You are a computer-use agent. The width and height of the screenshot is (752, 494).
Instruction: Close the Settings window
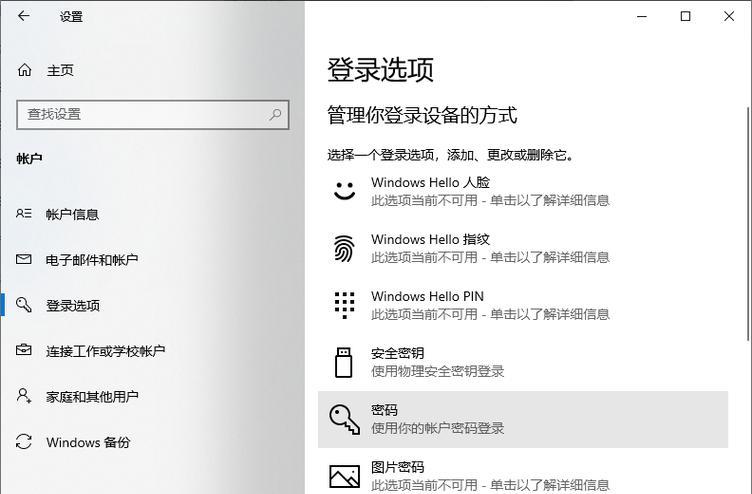(x=729, y=16)
